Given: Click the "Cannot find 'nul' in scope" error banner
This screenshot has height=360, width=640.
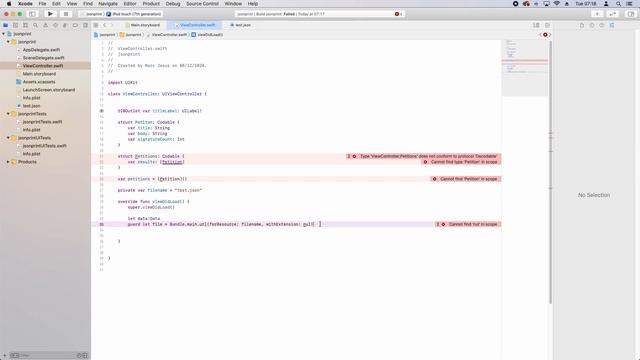Looking at the screenshot, I should (468, 224).
